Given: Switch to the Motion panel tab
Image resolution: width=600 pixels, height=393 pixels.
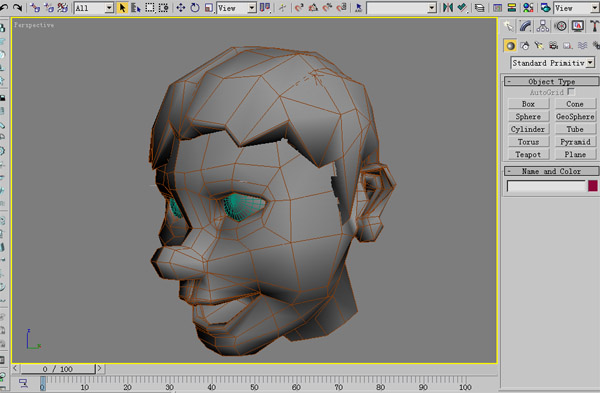Looking at the screenshot, I should pos(560,26).
